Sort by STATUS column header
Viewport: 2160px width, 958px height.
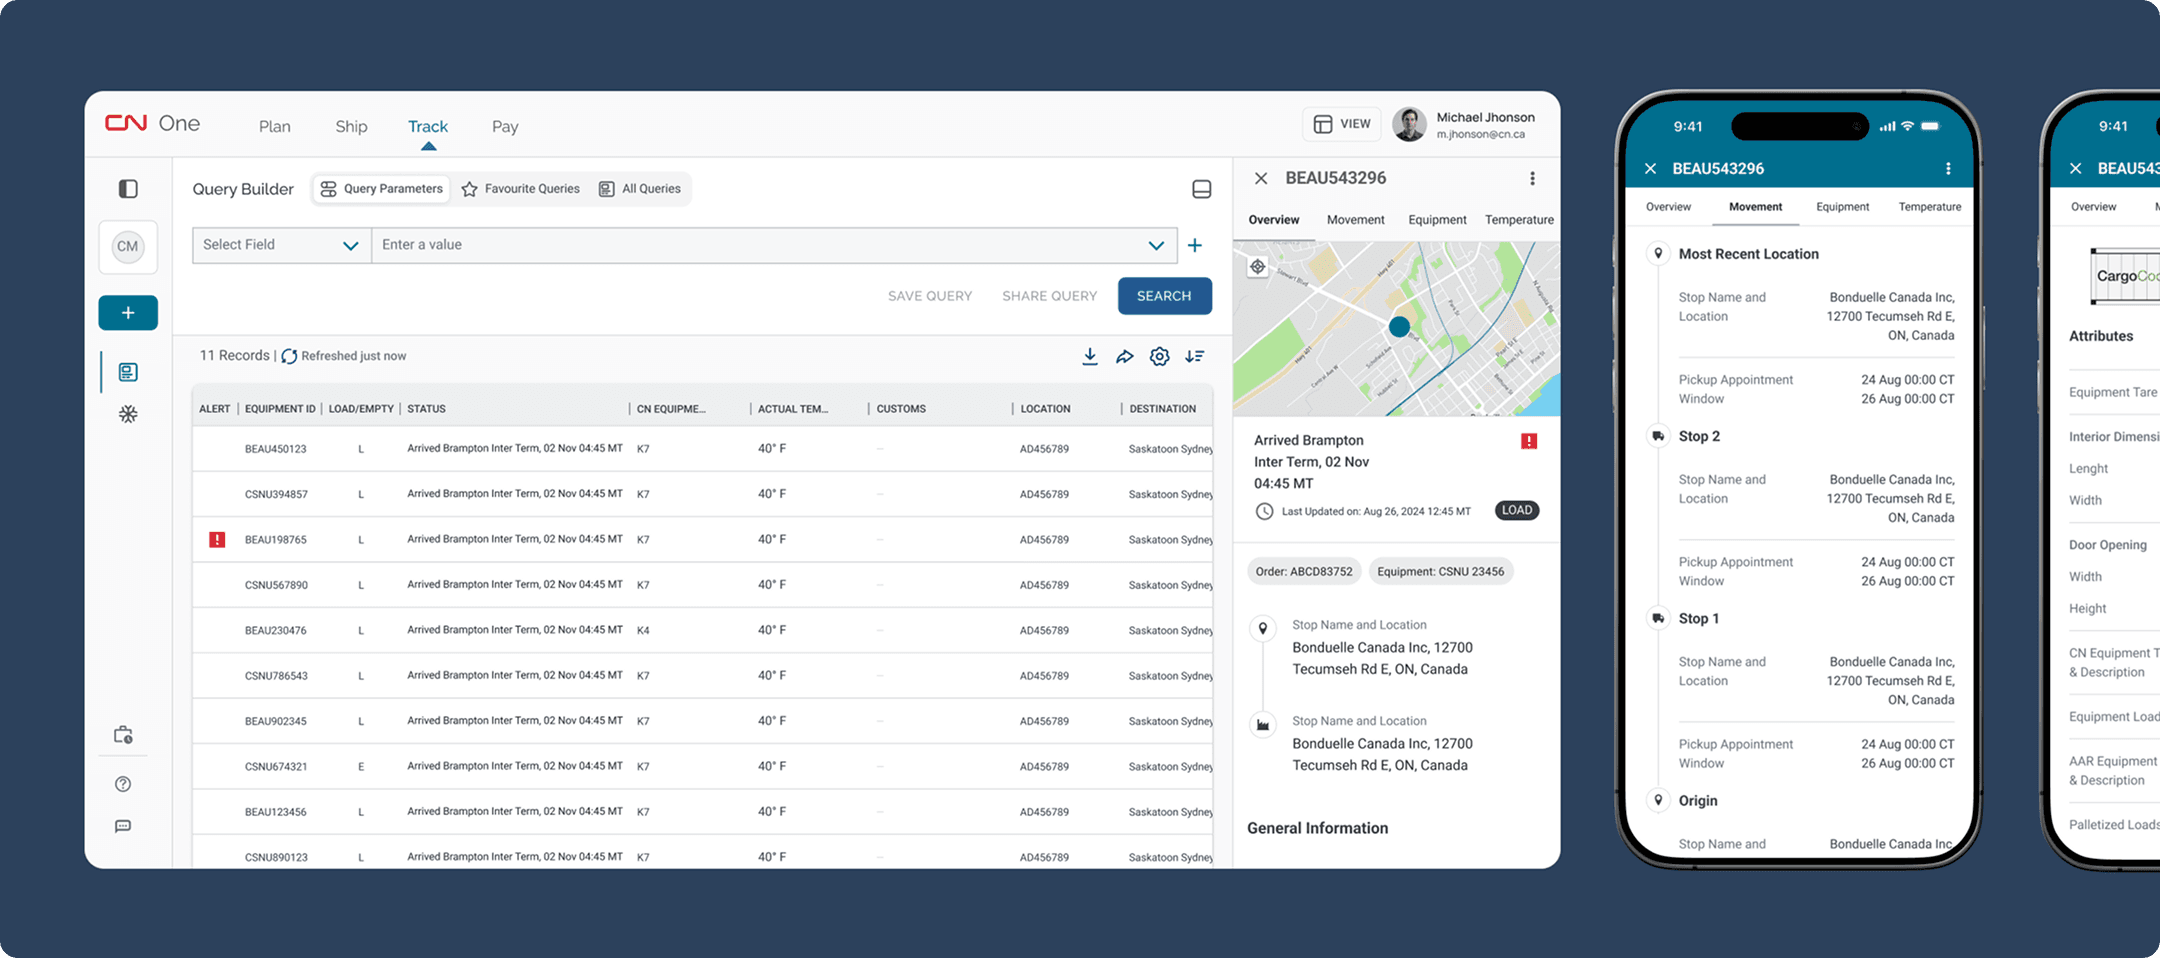[x=426, y=409]
